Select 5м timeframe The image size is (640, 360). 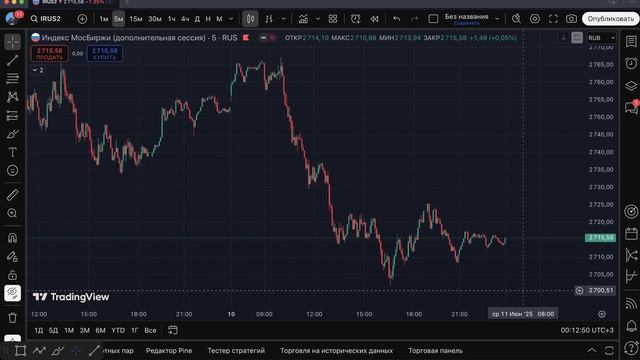click(118, 19)
